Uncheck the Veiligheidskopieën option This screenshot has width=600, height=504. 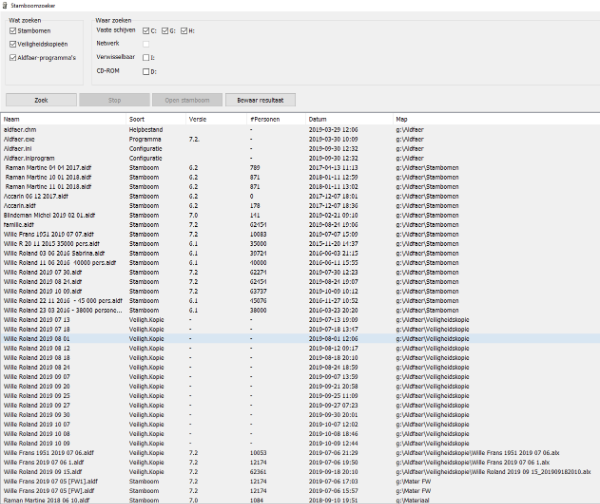click(12, 44)
